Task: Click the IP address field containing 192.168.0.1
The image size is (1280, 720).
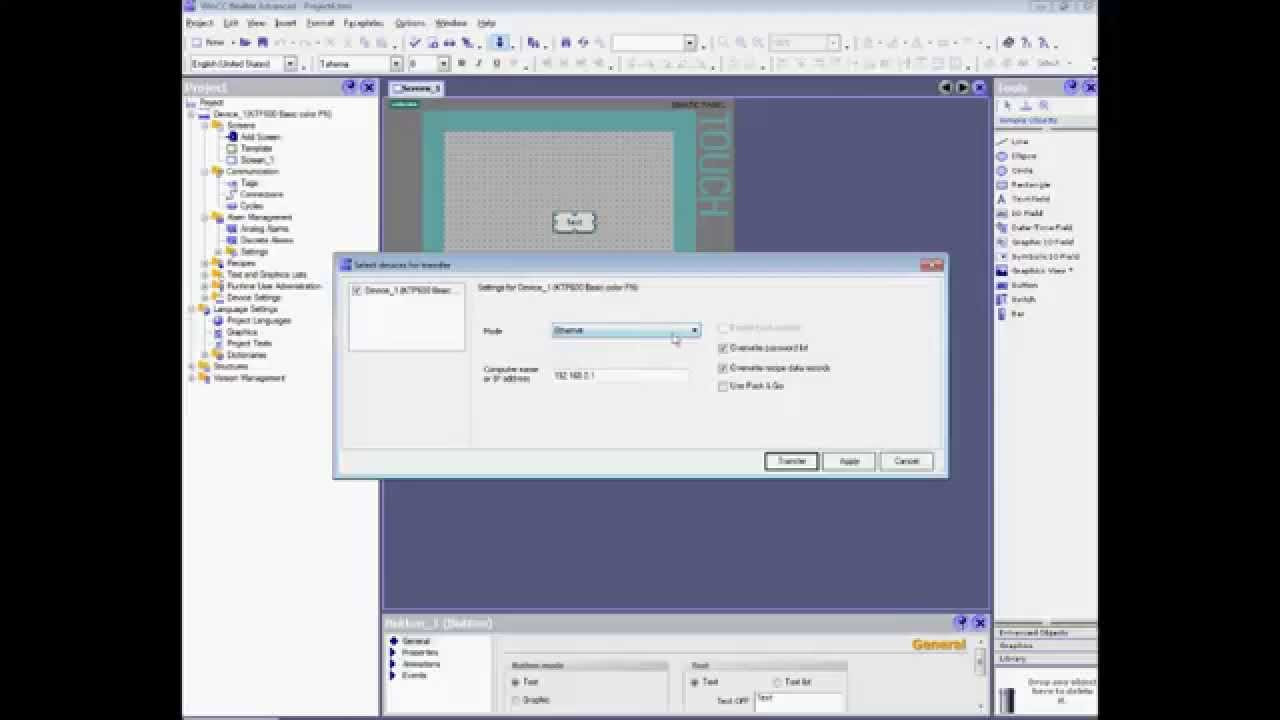Action: click(x=620, y=377)
